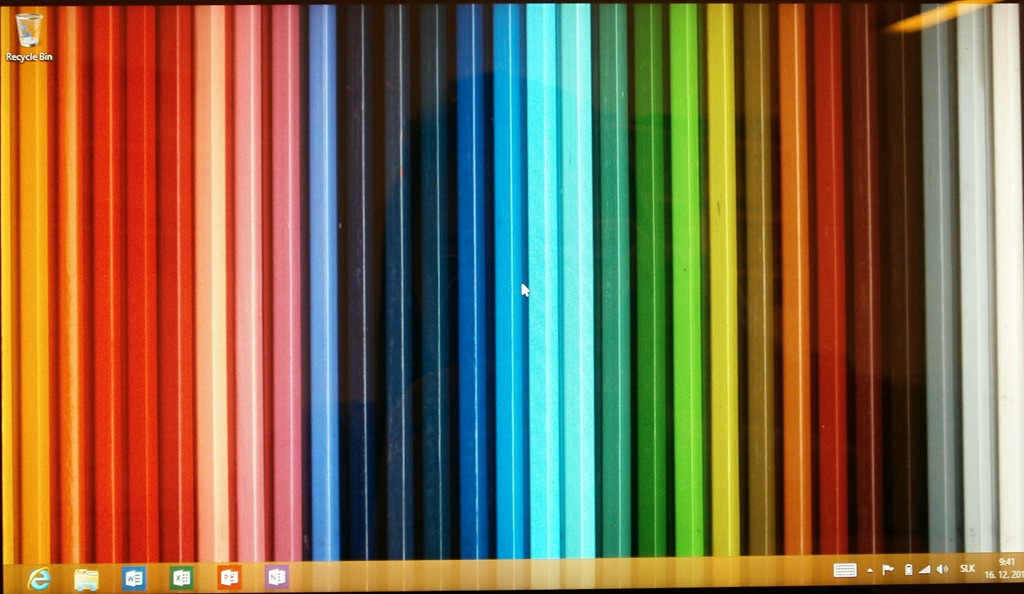
Task: Open the SLK input language switcher
Action: (967, 569)
